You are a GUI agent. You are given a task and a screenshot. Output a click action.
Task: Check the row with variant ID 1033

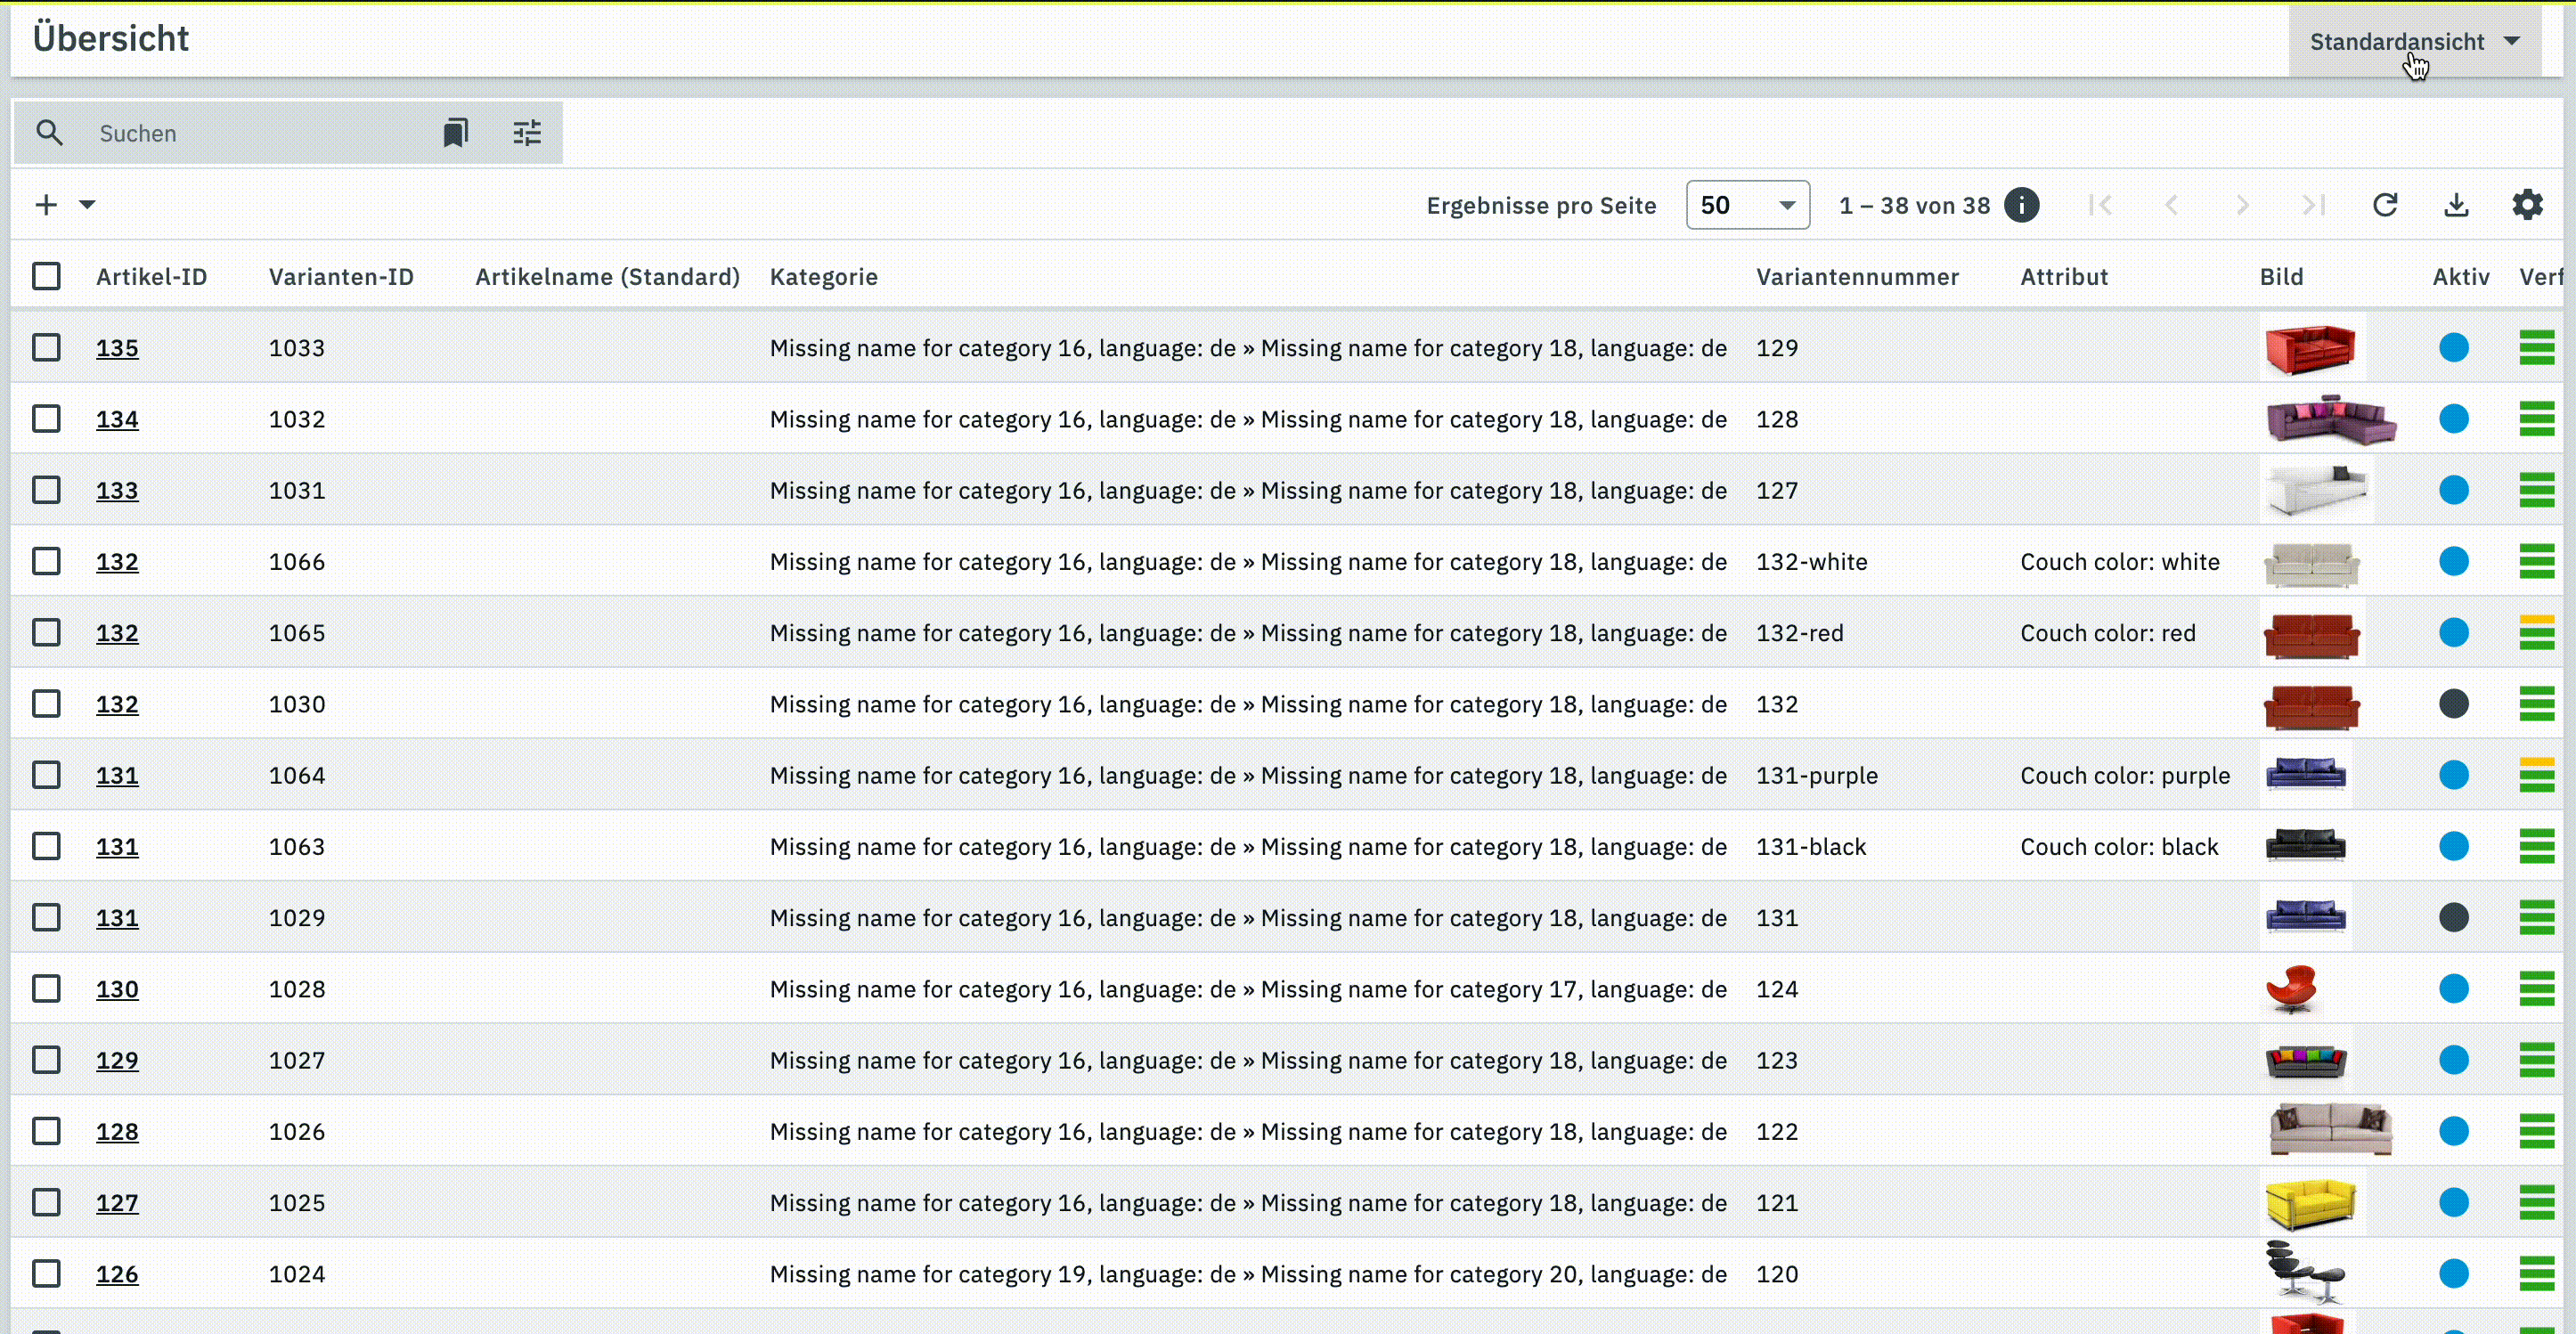pos(46,348)
